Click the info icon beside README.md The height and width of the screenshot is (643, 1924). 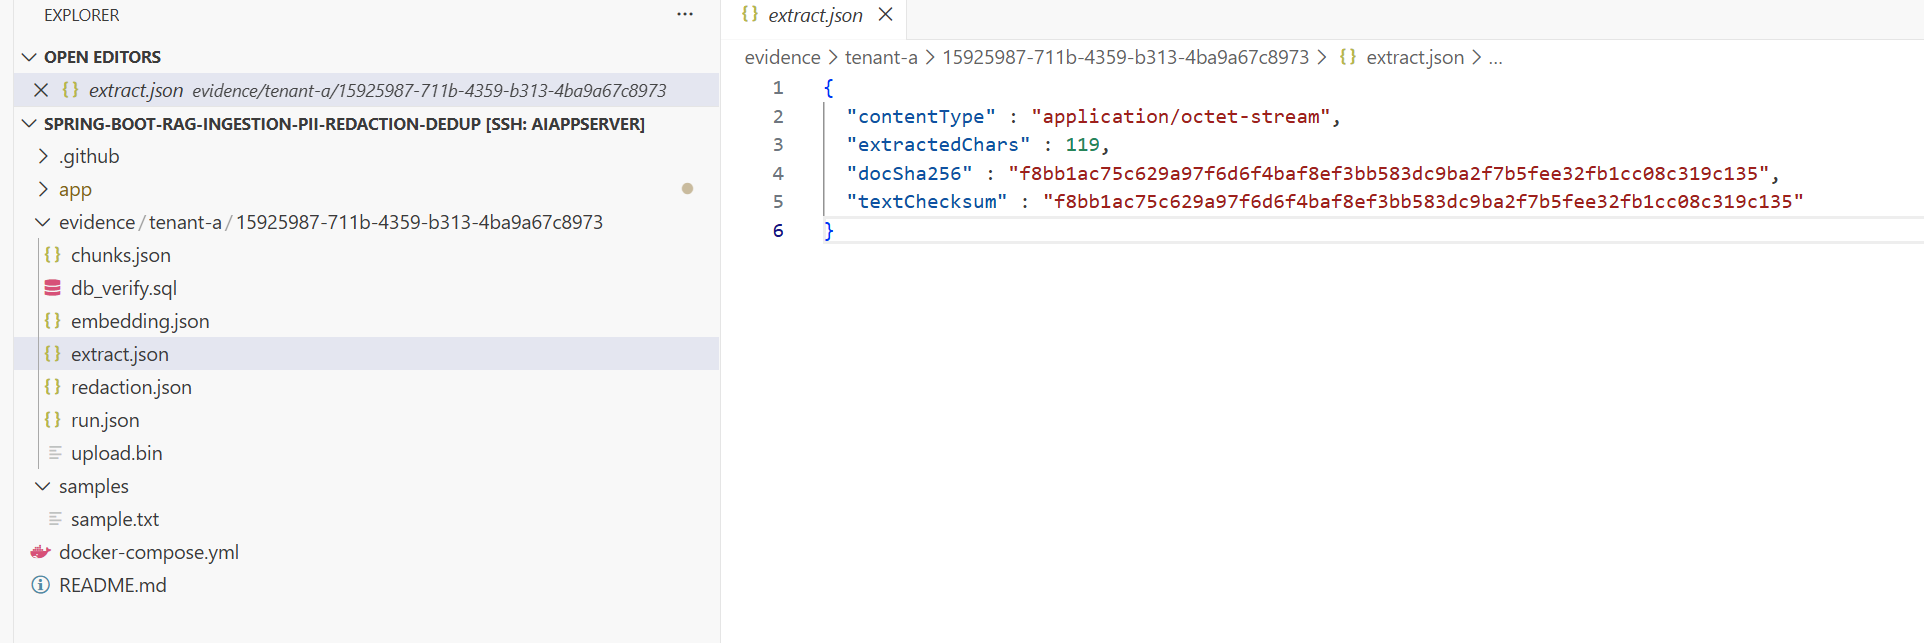coord(40,585)
